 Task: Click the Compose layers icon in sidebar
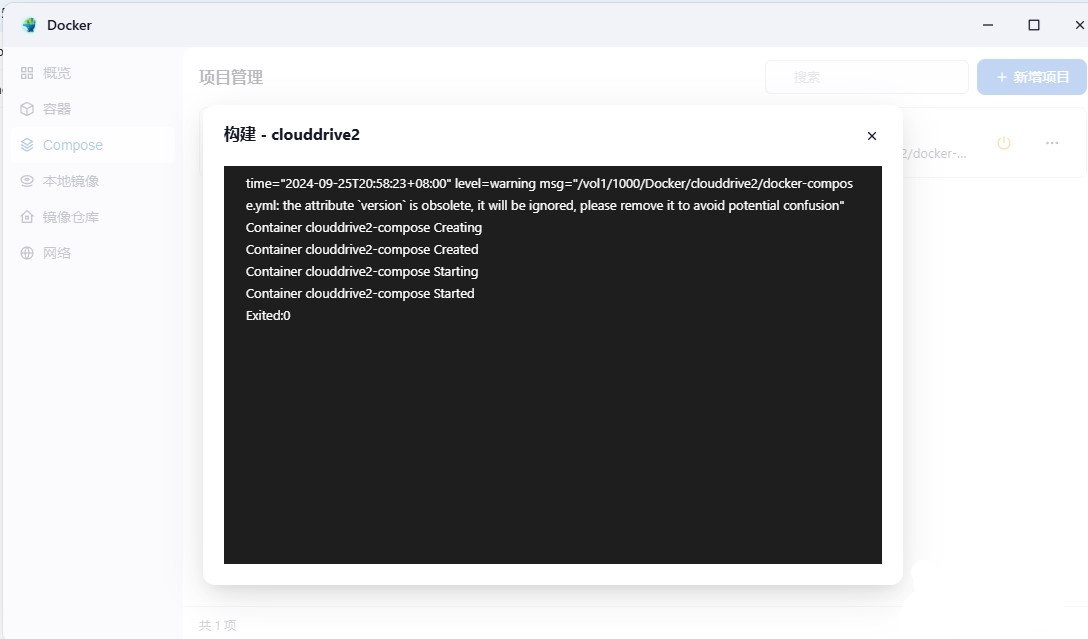(27, 145)
